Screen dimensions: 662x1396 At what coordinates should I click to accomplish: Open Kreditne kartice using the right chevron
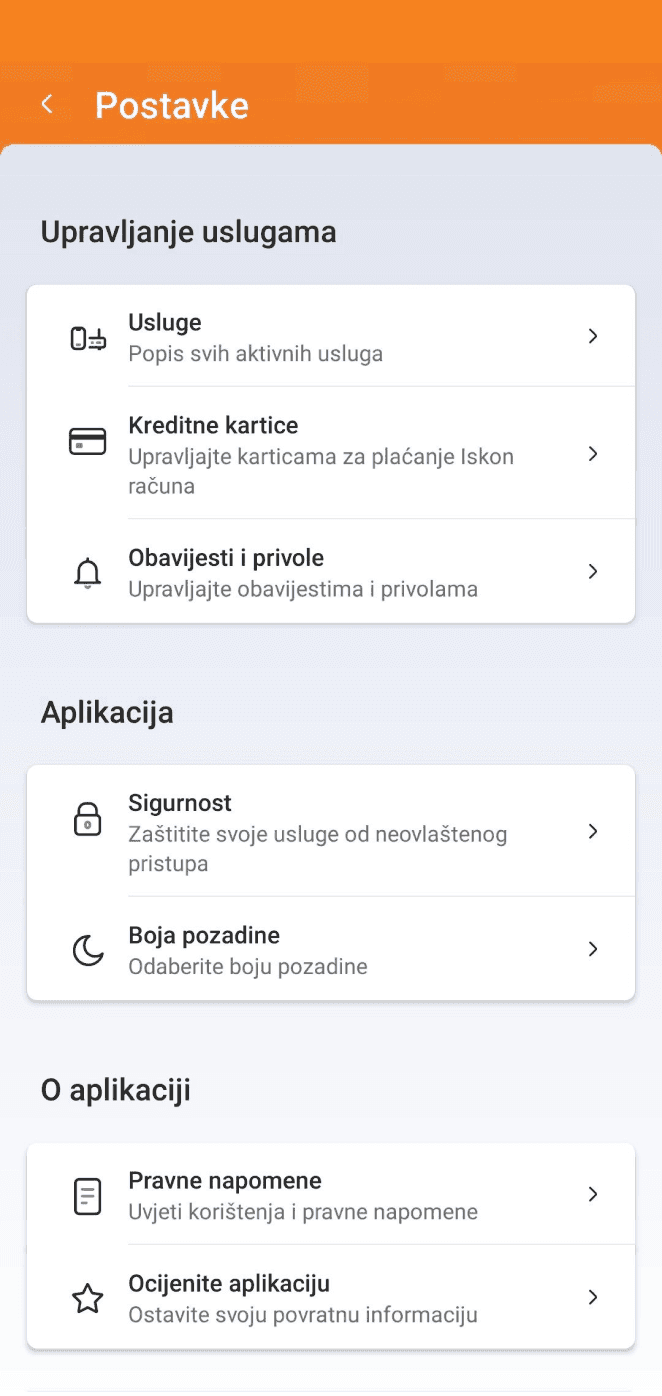593,453
